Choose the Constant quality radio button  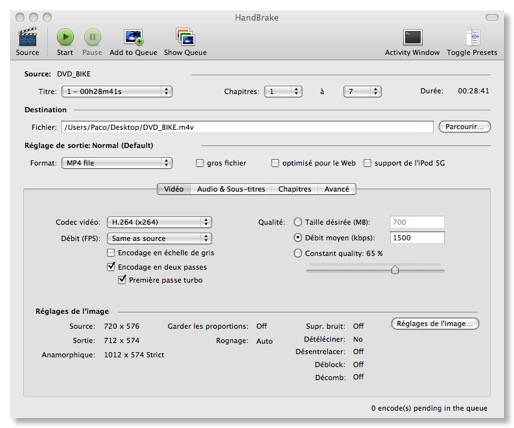(298, 253)
